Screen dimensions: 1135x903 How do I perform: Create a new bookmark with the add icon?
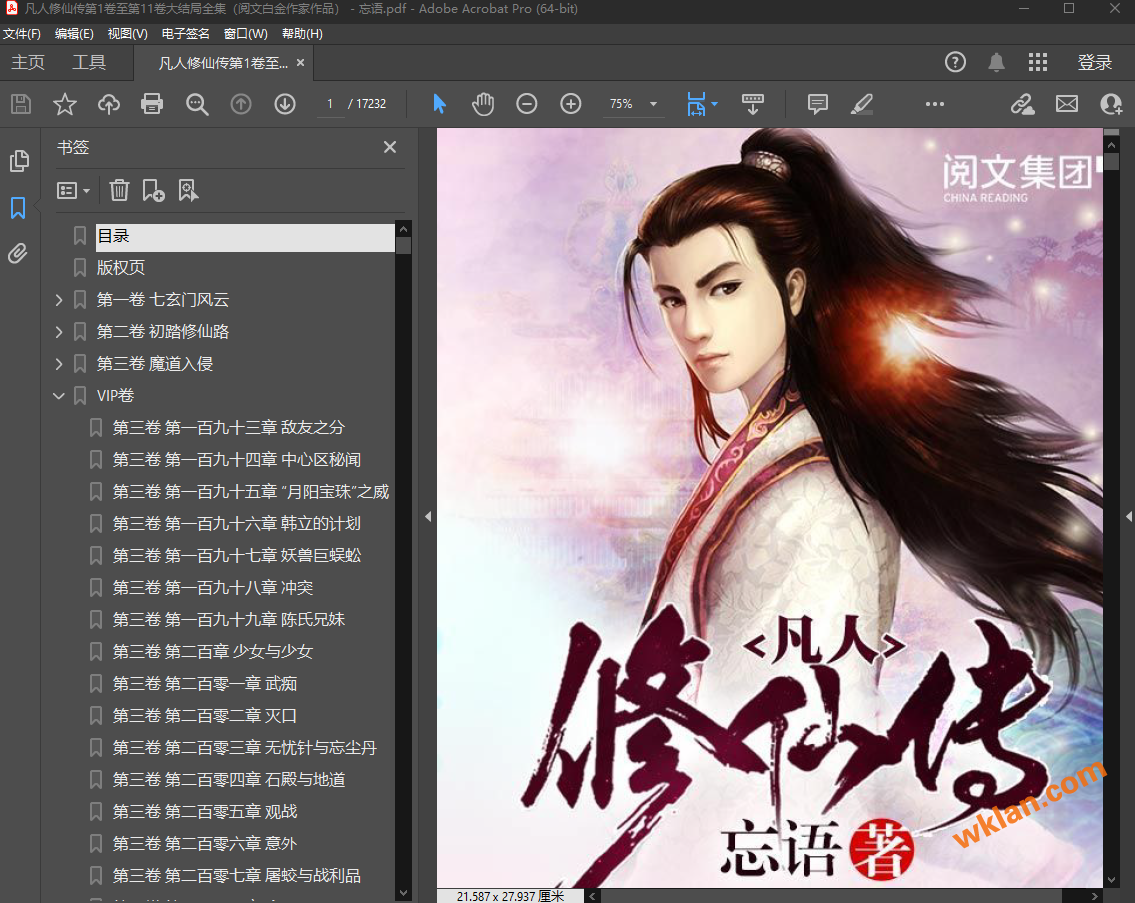coord(154,190)
